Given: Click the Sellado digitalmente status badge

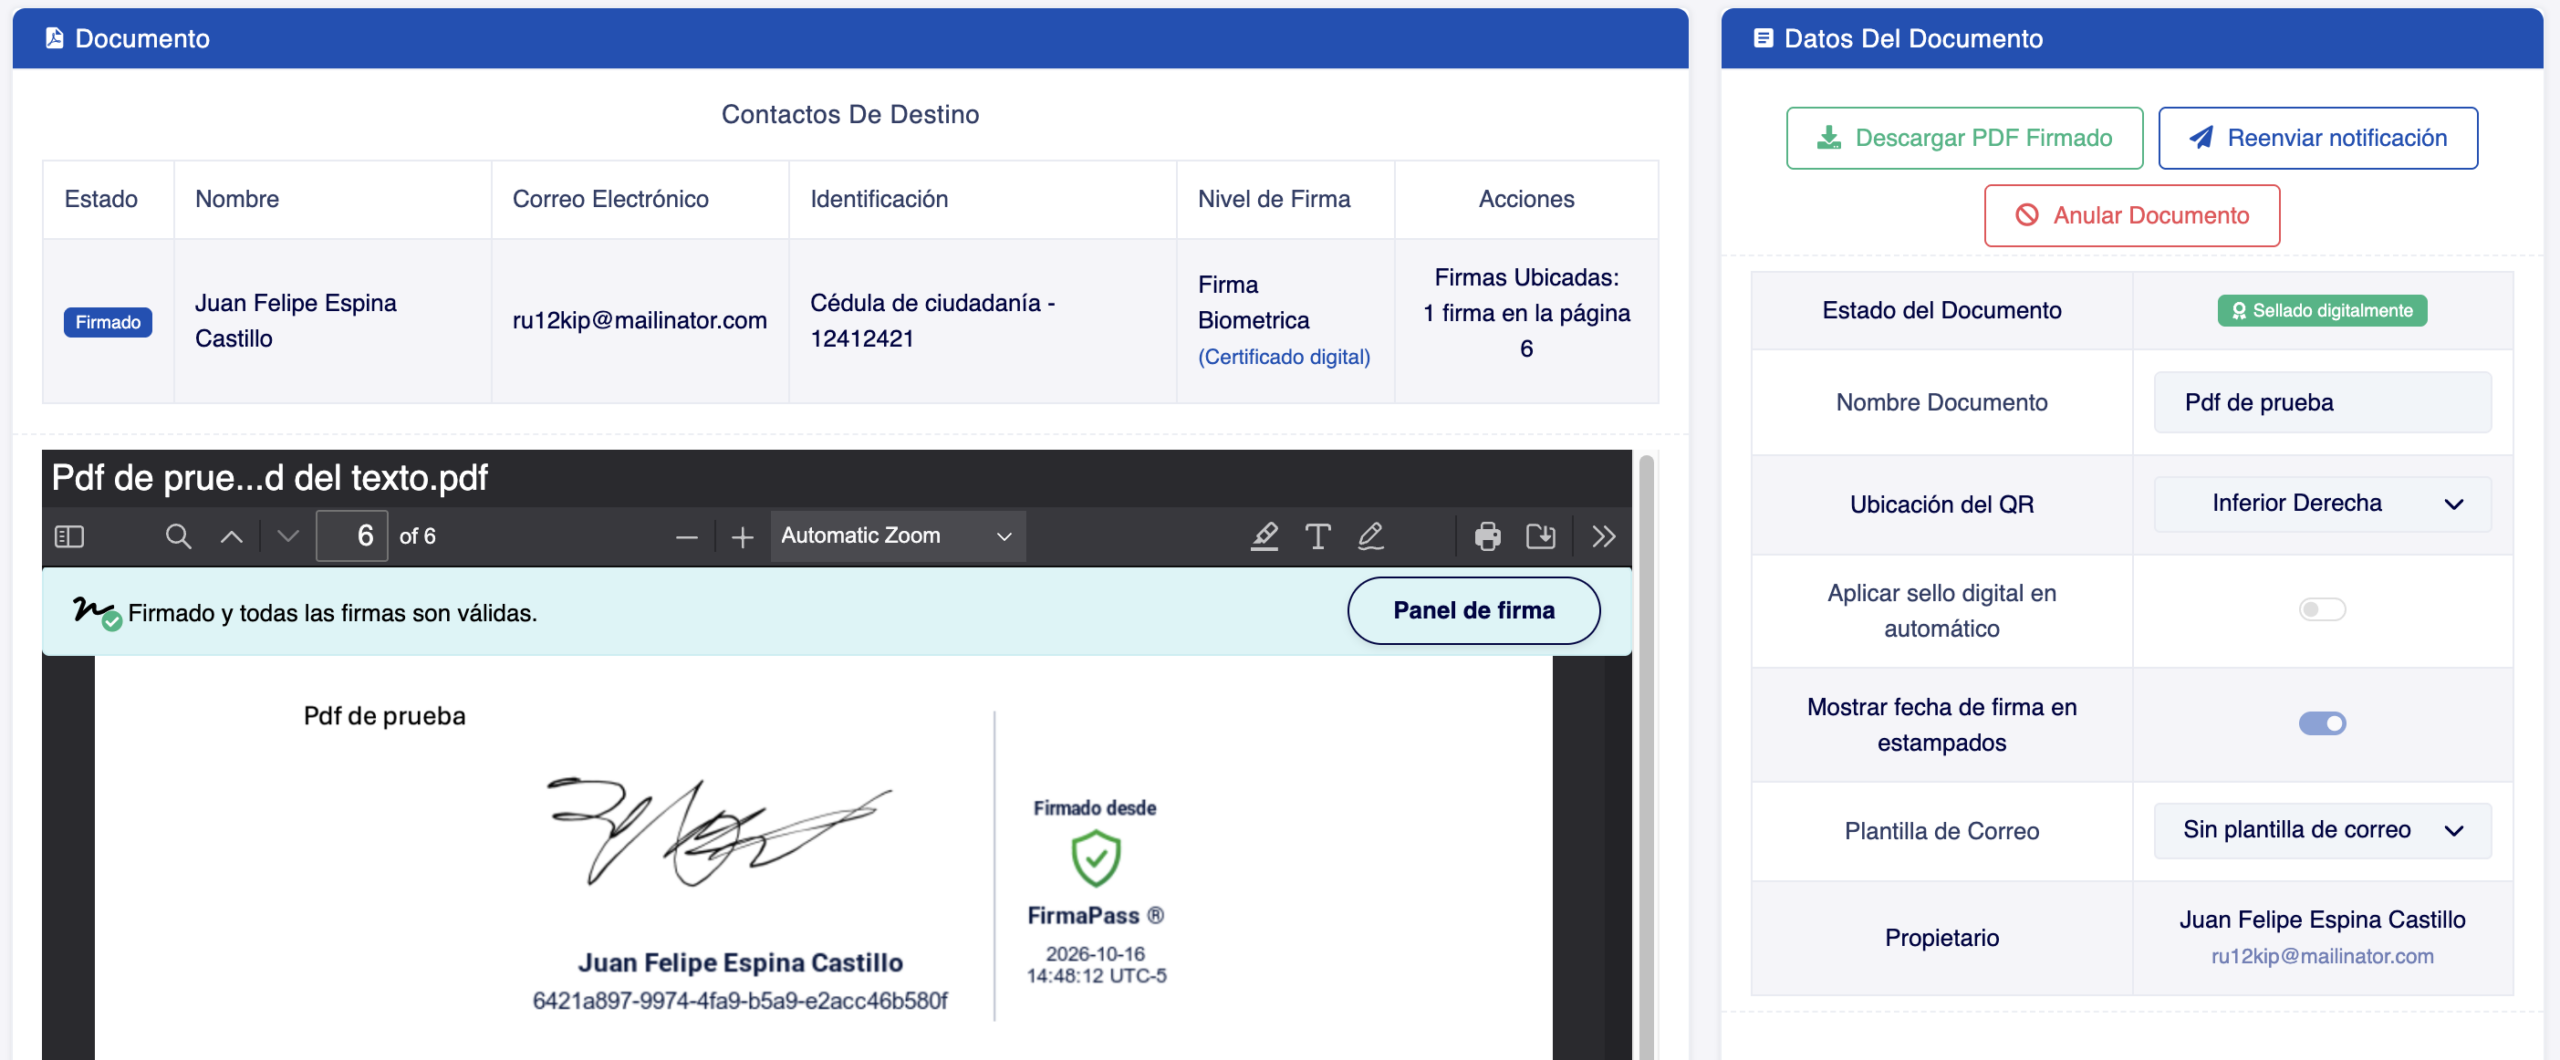Looking at the screenshot, I should (x=2321, y=311).
